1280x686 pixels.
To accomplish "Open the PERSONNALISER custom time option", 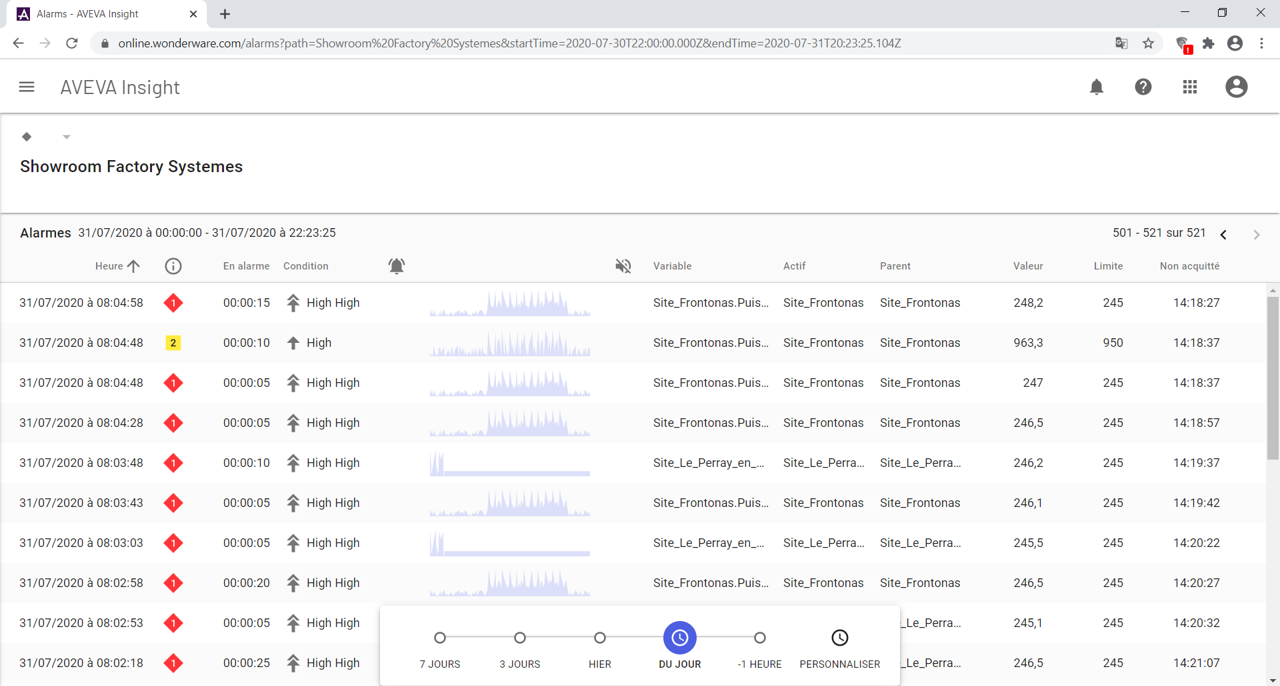I will 839,638.
